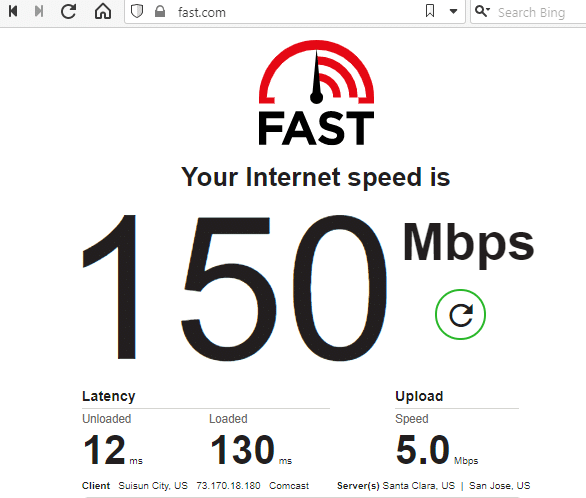This screenshot has height=498, width=586.
Task: Click the padlock site security icon
Action: click(x=160, y=12)
